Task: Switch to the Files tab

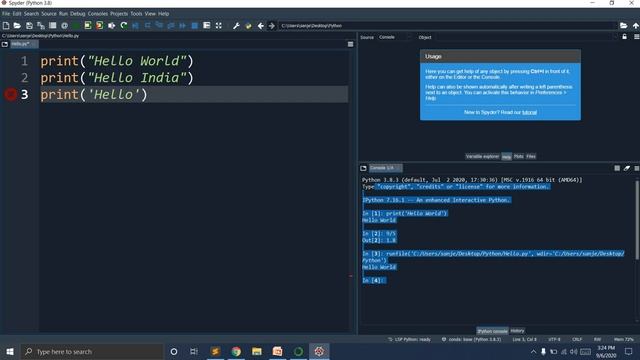Action: point(531,156)
